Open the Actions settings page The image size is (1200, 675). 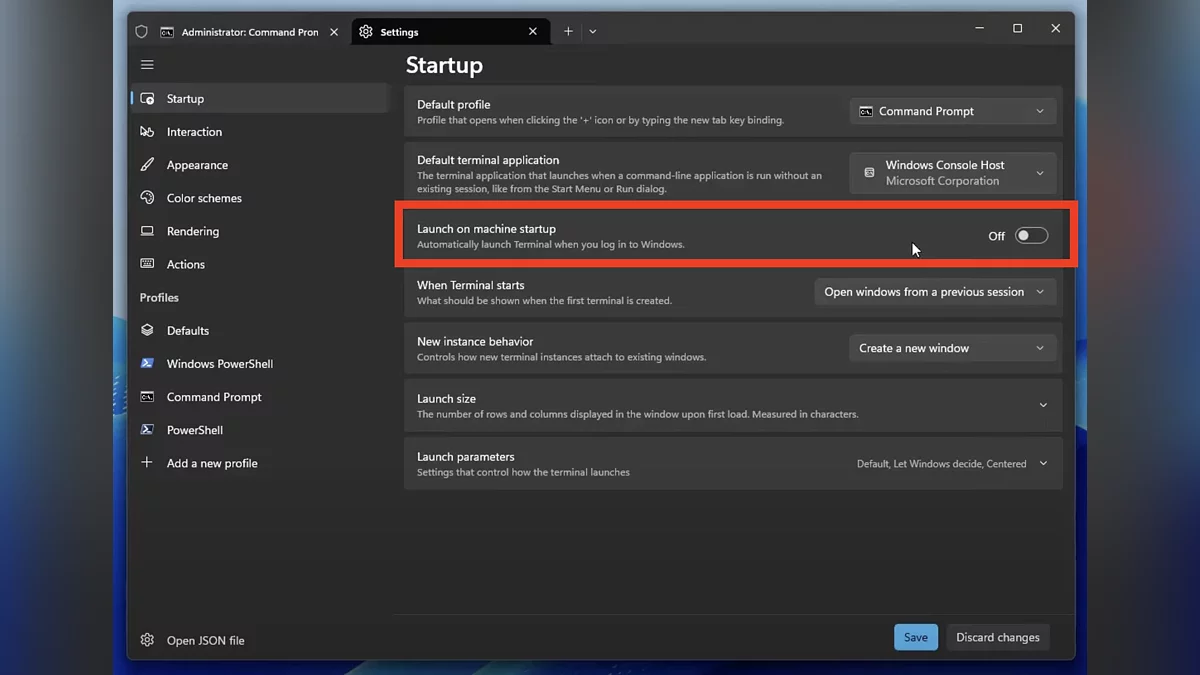(188, 264)
